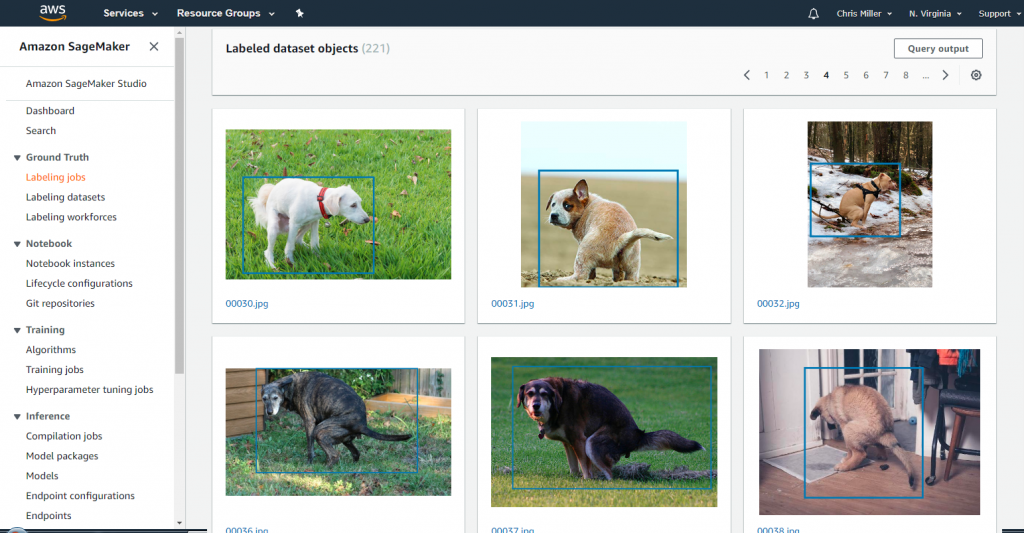
Task: Select Labeling jobs in sidebar
Action: [56, 177]
